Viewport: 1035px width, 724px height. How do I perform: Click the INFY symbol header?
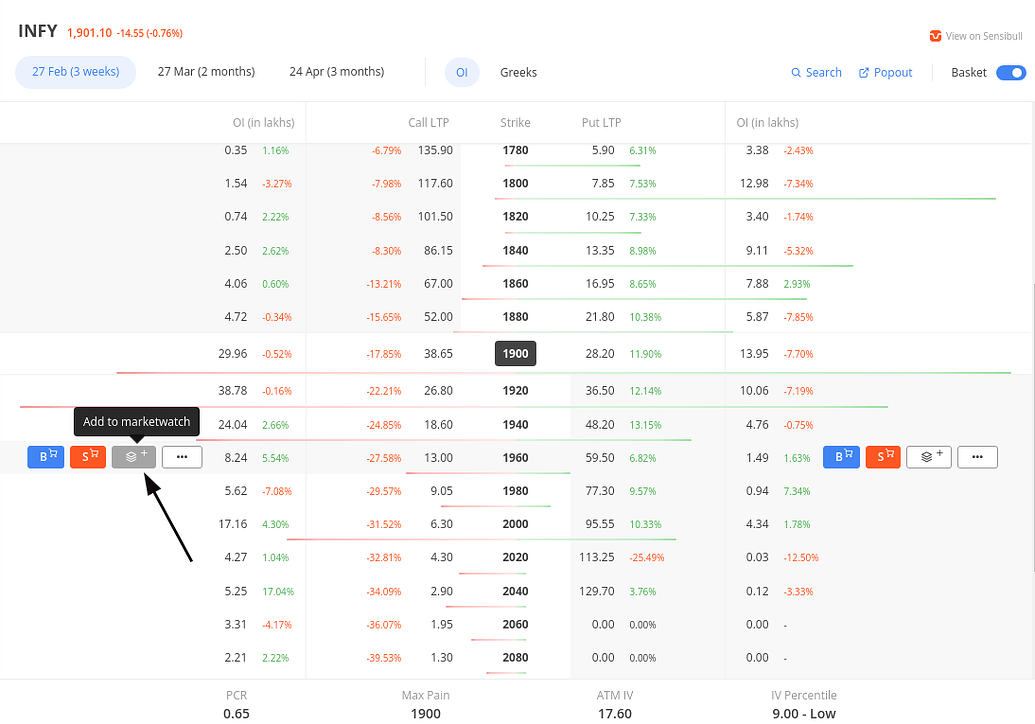(x=37, y=30)
